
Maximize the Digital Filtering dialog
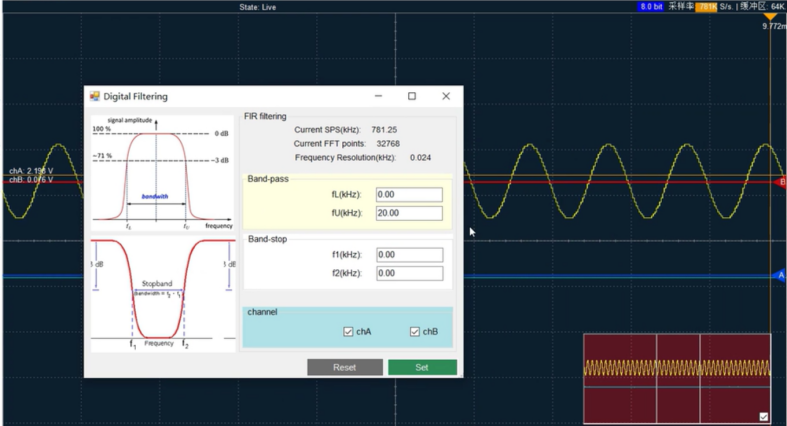(412, 96)
